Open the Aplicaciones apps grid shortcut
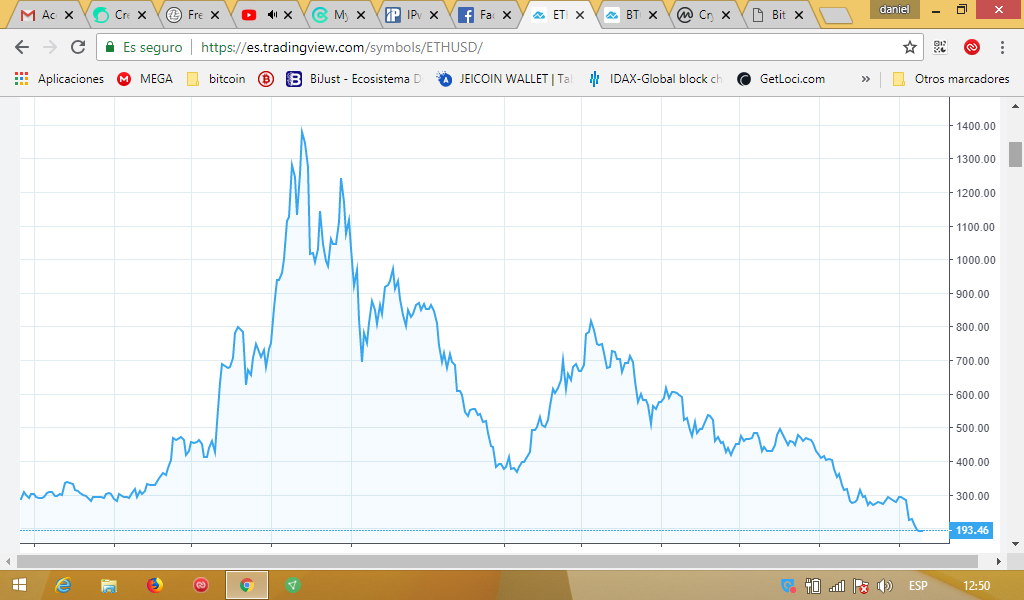This screenshot has width=1024, height=600. coord(59,79)
